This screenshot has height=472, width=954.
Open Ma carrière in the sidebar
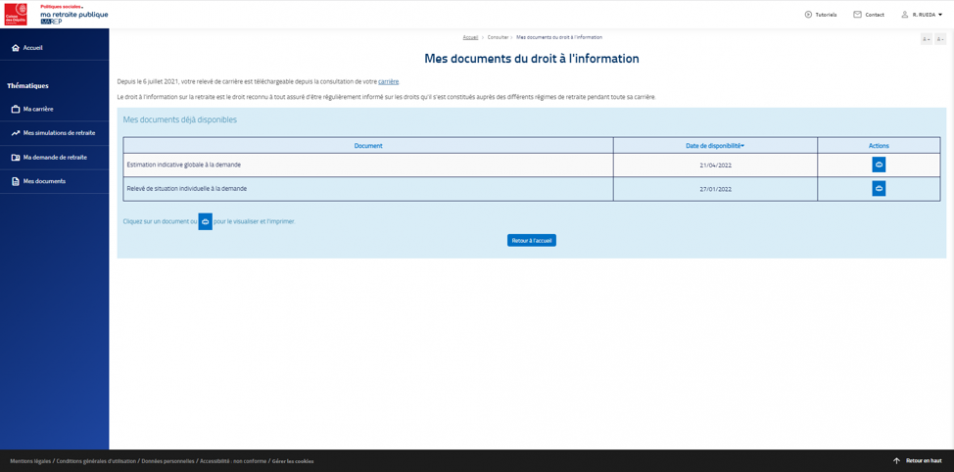click(x=38, y=109)
